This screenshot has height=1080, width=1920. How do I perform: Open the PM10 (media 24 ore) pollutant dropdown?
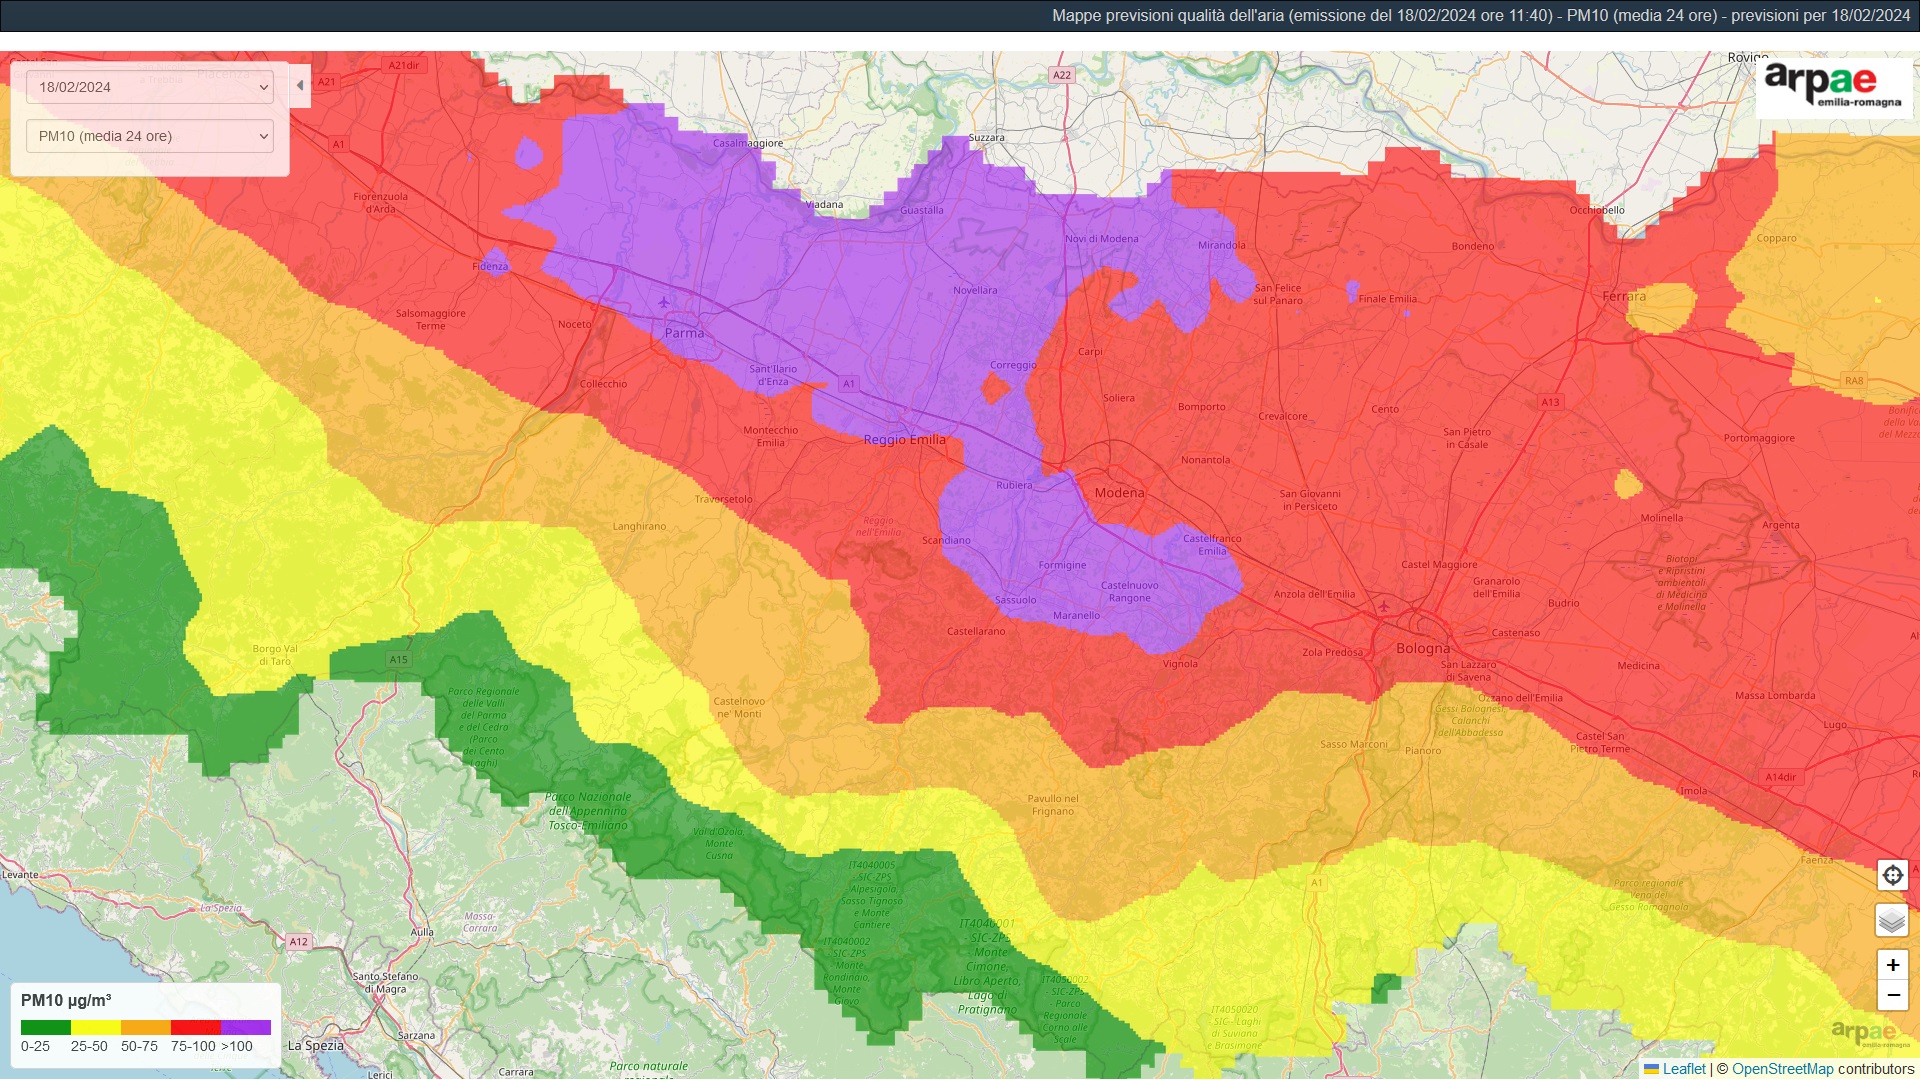point(150,136)
